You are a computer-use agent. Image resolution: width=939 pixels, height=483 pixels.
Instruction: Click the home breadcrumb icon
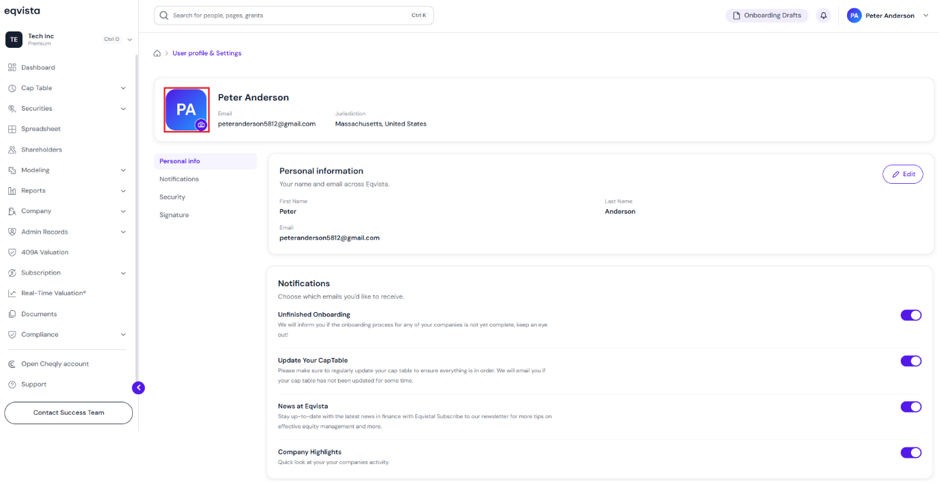[x=157, y=53]
